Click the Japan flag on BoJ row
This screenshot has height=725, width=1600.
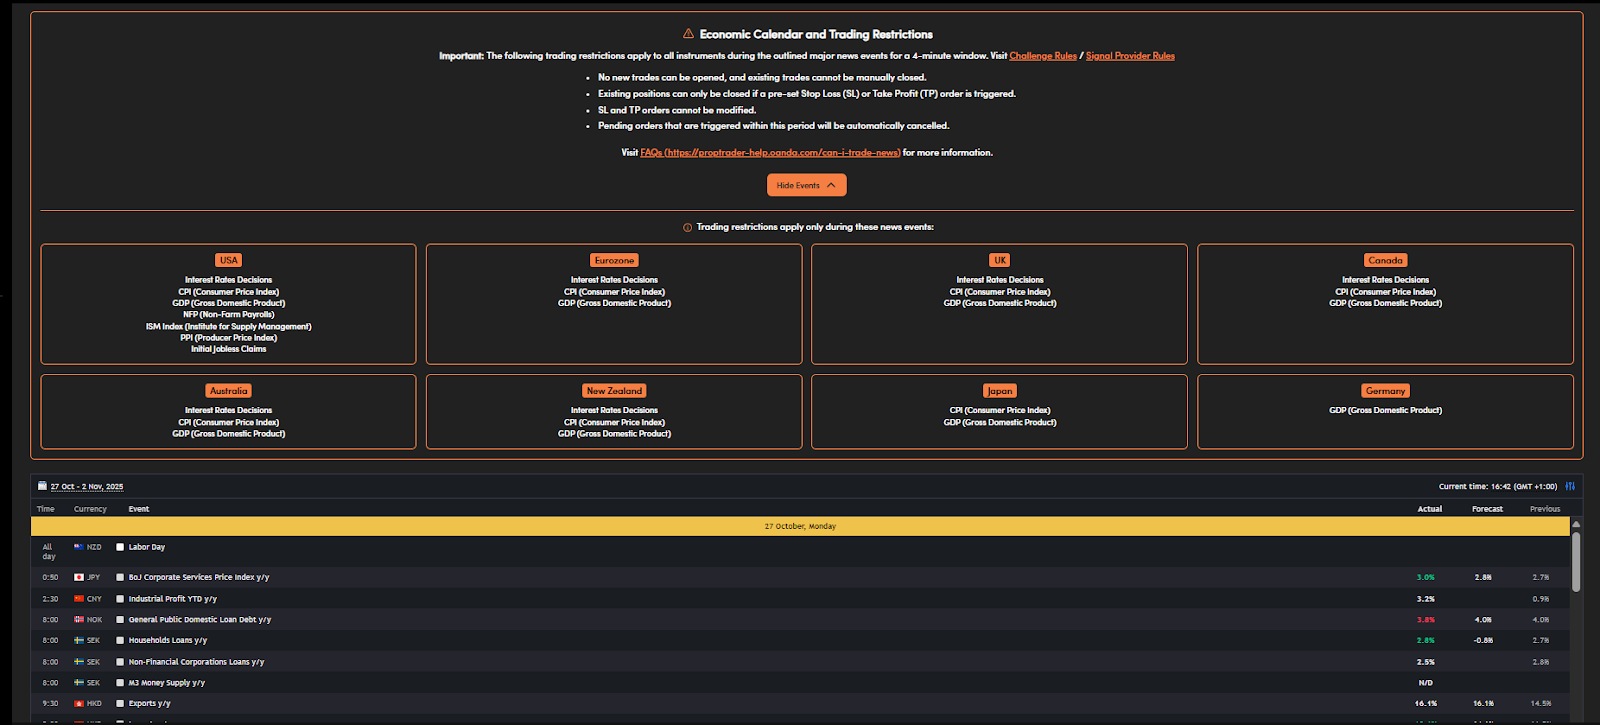pyautogui.click(x=79, y=577)
